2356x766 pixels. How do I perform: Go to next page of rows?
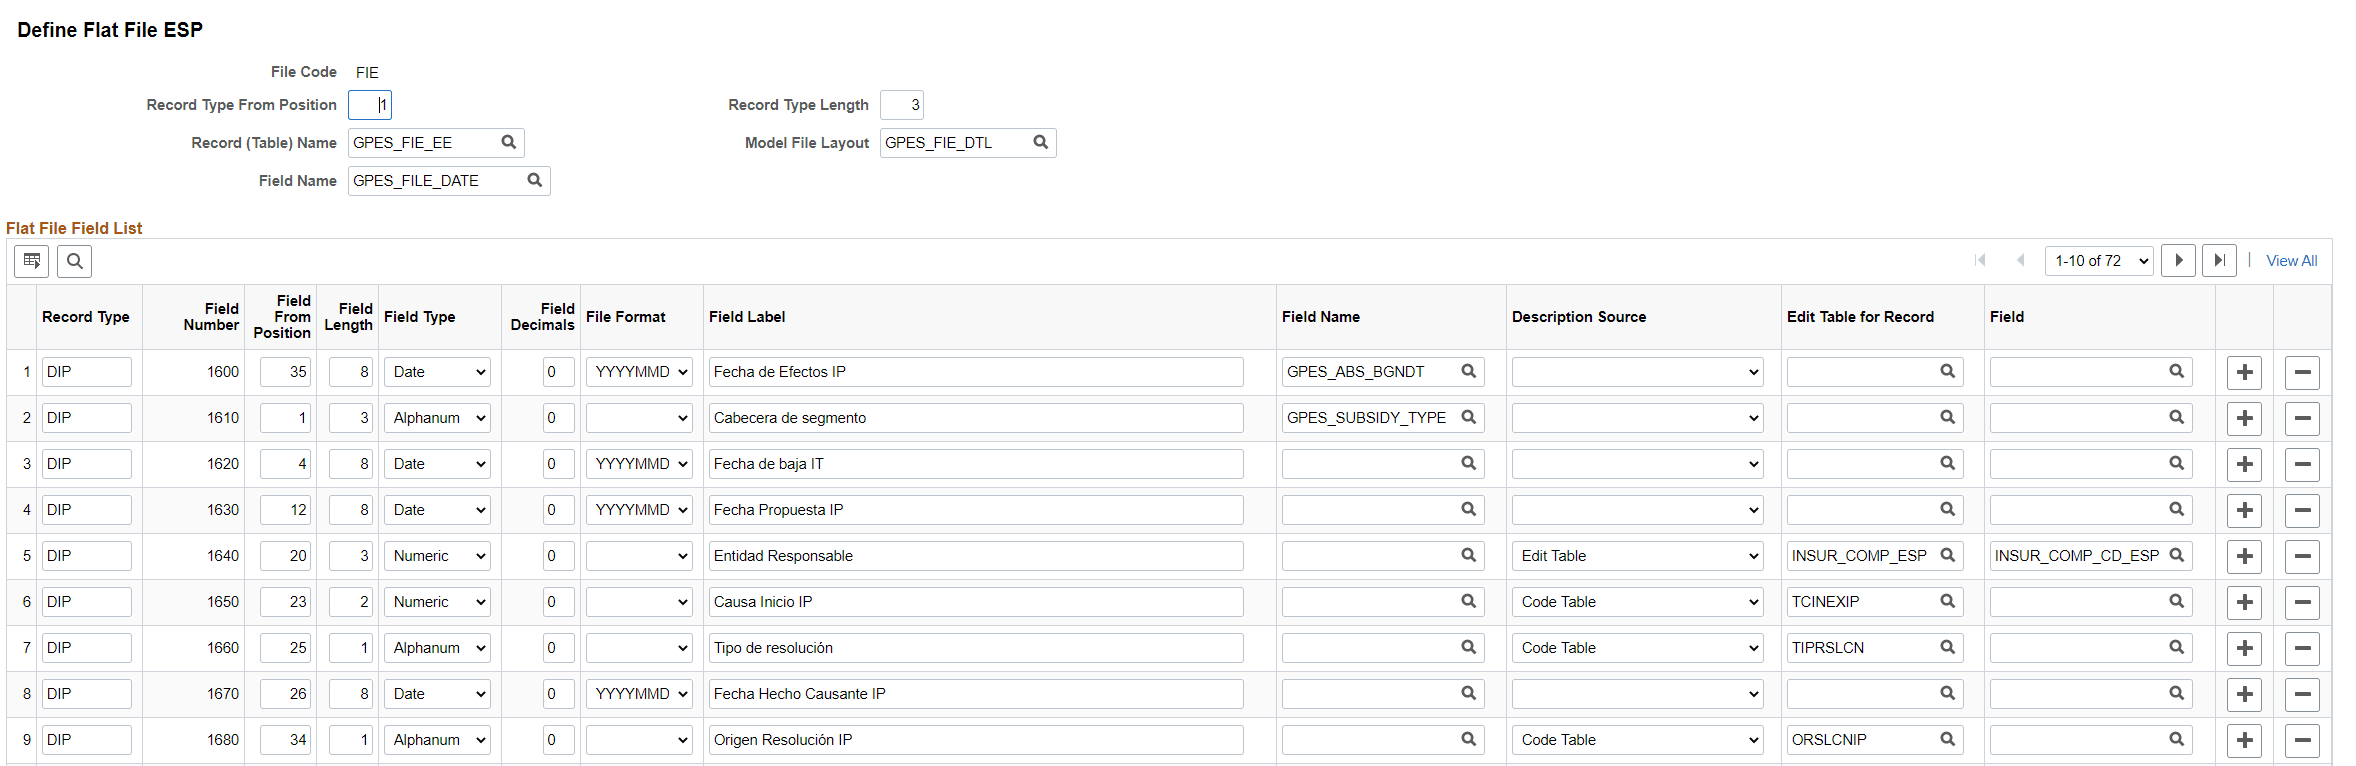pos(2178,261)
